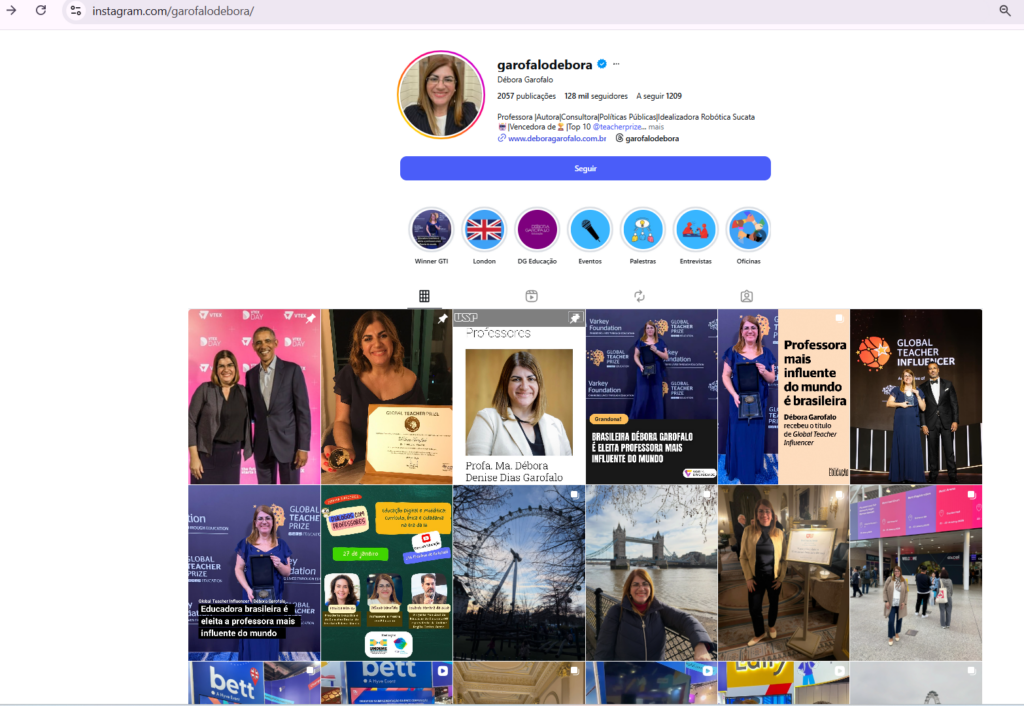Open the Palestras story highlight
Image resolution: width=1024 pixels, height=706 pixels.
642,230
